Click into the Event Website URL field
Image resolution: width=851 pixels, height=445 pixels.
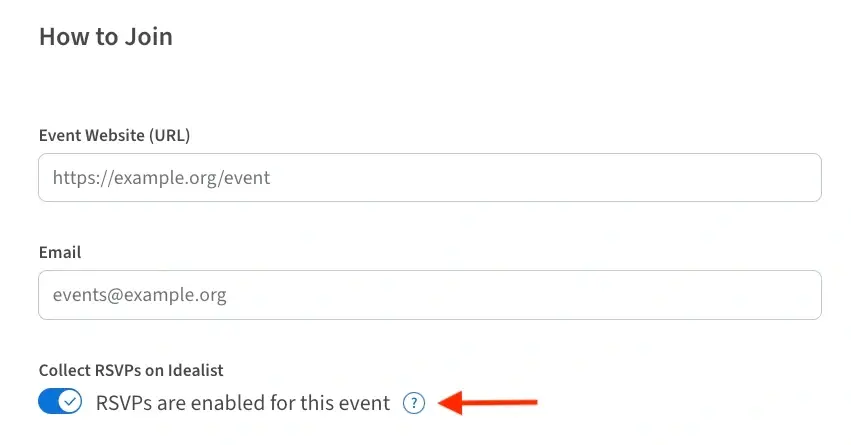[x=430, y=178]
